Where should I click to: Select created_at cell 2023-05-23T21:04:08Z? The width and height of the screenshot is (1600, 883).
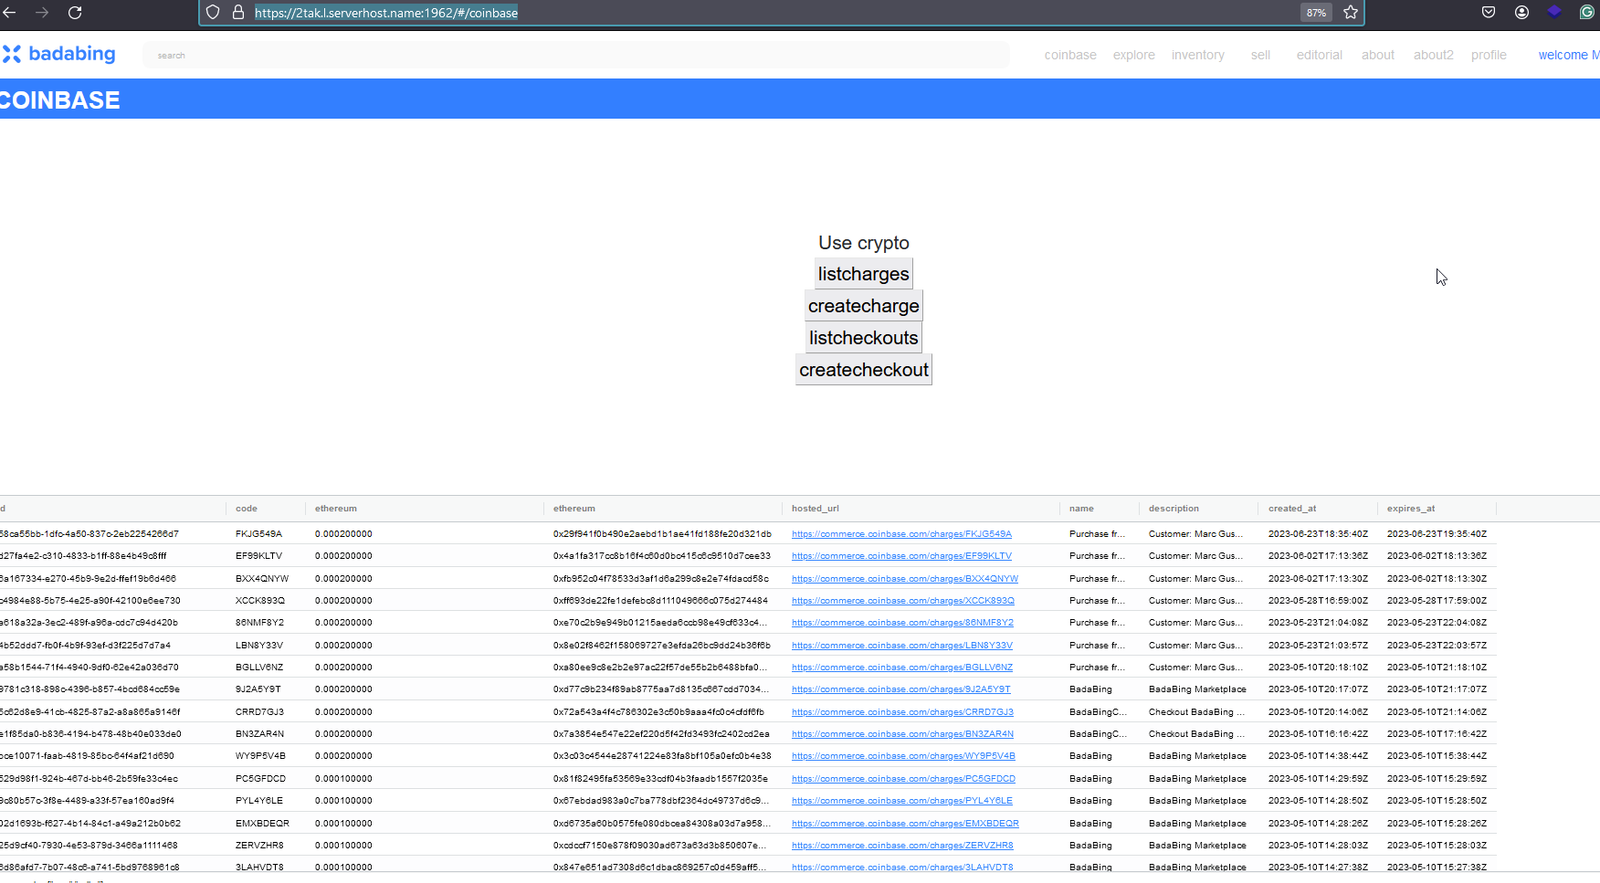click(1318, 623)
